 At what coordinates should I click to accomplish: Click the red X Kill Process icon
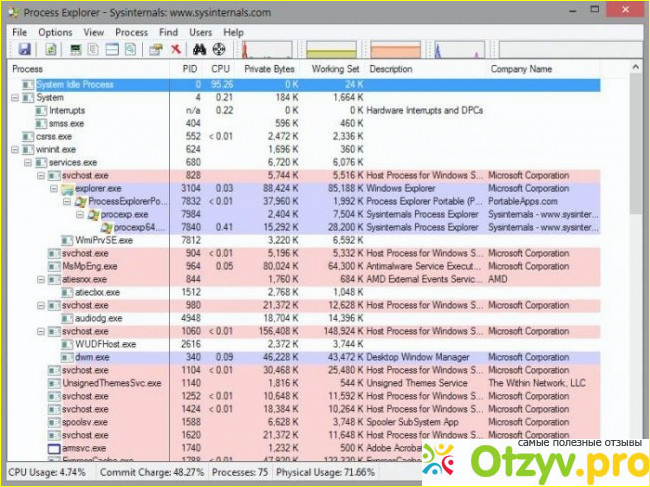point(176,48)
